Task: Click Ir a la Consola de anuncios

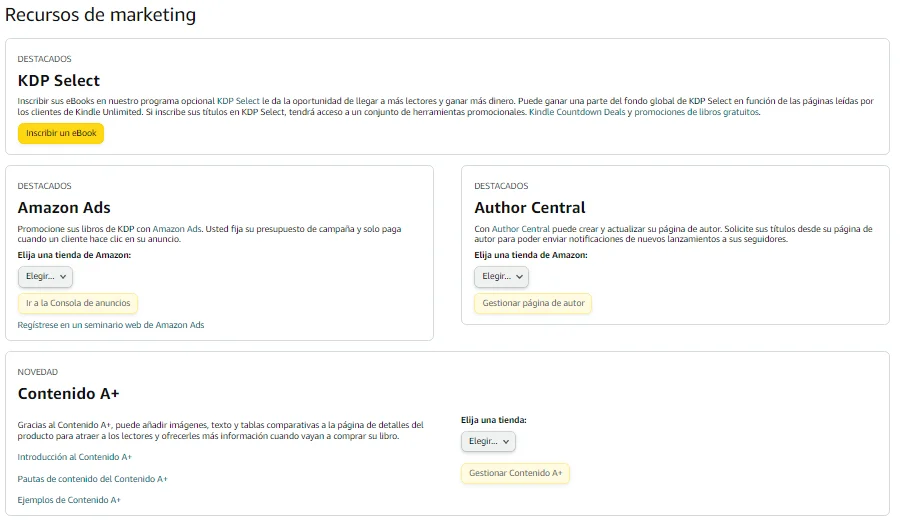Action: point(78,303)
